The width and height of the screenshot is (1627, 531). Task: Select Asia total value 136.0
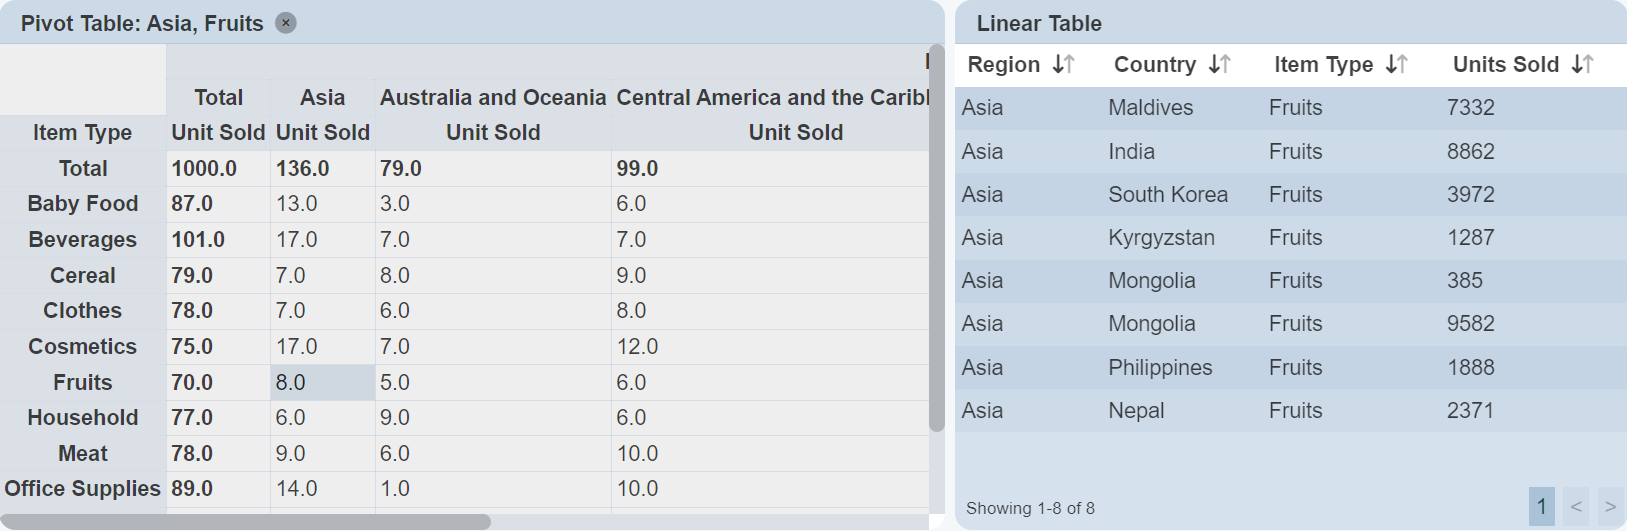click(x=303, y=168)
